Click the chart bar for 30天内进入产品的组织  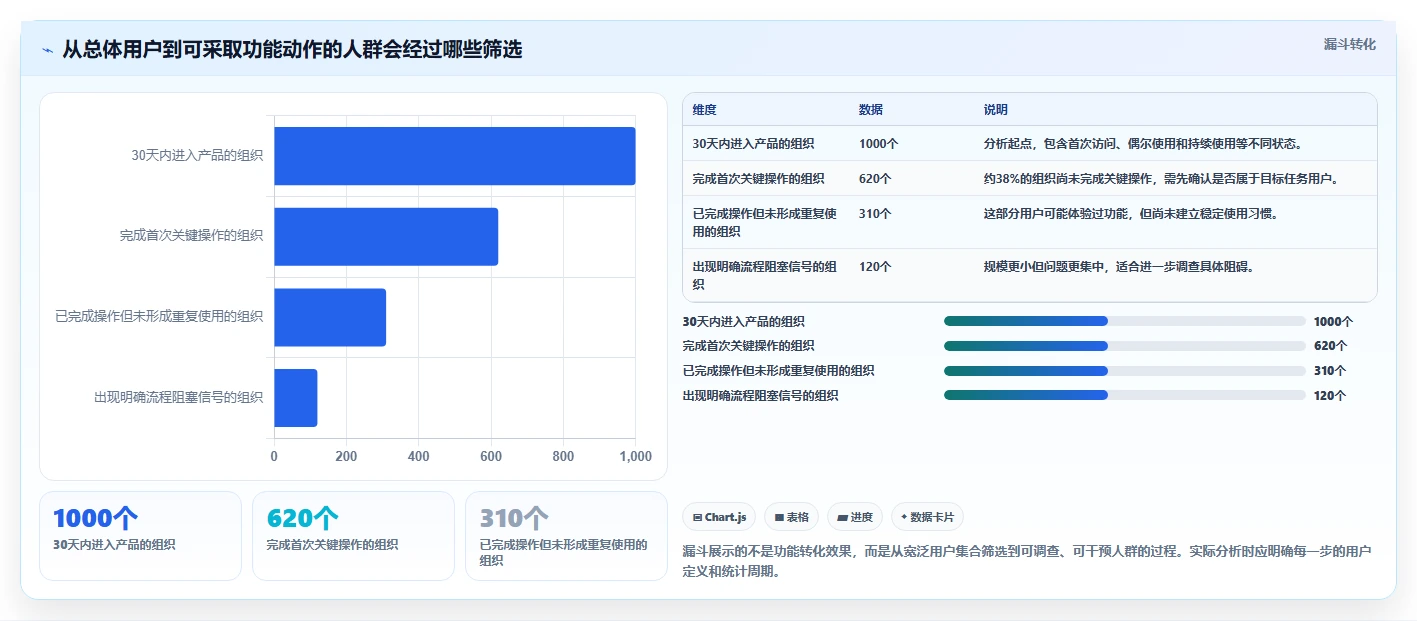455,156
